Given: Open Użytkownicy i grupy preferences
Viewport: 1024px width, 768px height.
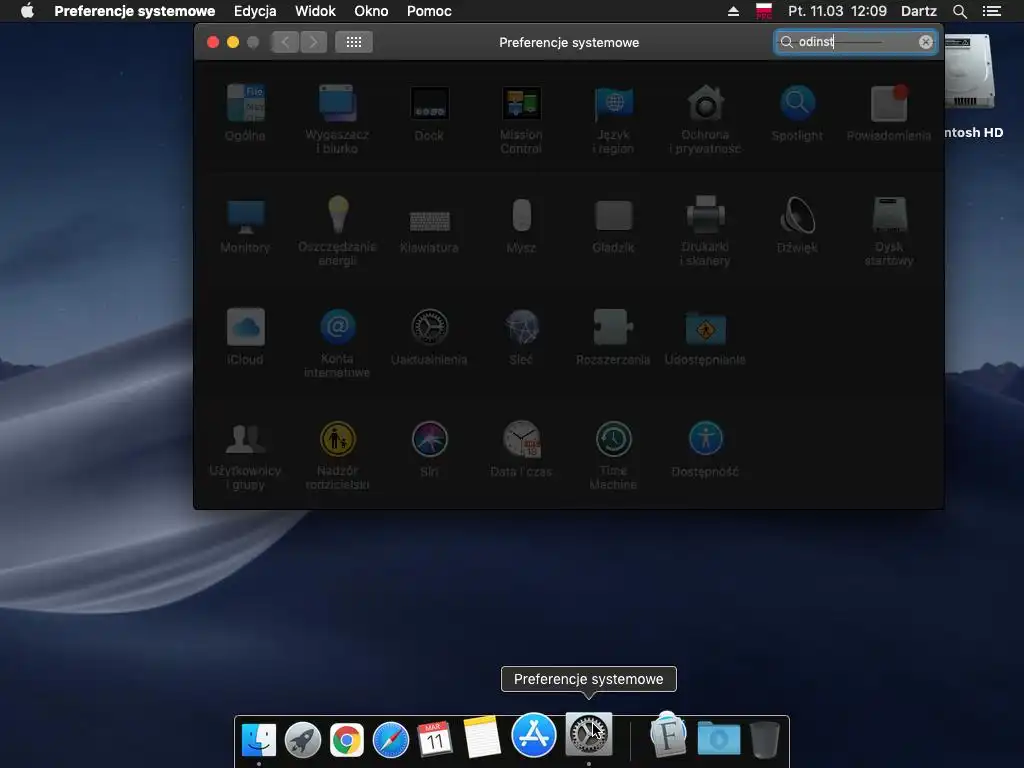Looking at the screenshot, I should [x=245, y=456].
